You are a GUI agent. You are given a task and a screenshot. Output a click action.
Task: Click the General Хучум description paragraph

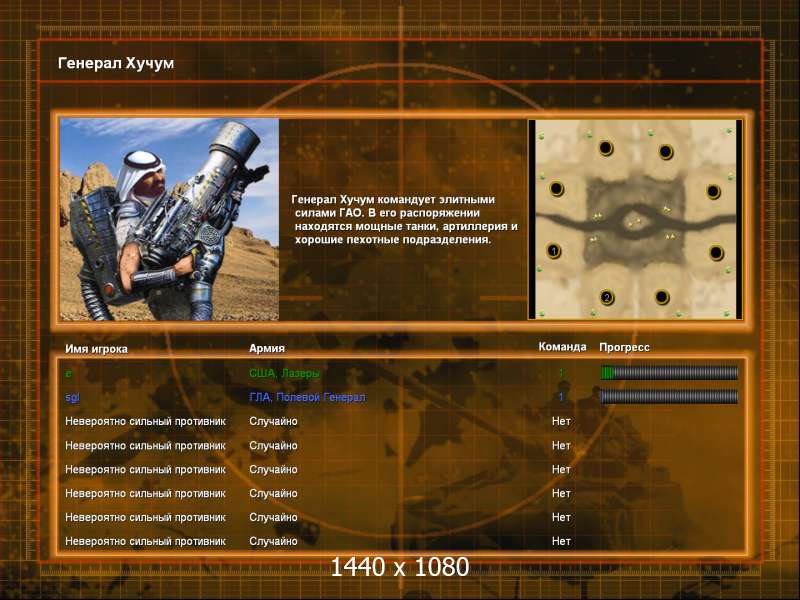point(405,219)
